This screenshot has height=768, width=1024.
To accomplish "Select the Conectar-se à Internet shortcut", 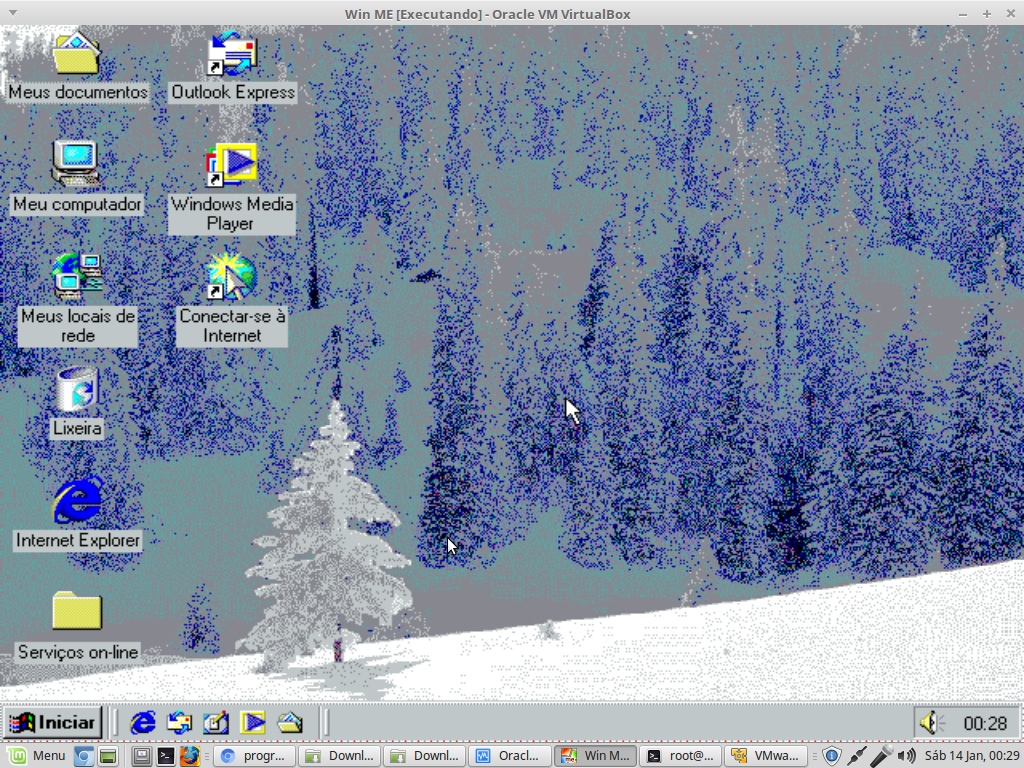I will (x=231, y=277).
